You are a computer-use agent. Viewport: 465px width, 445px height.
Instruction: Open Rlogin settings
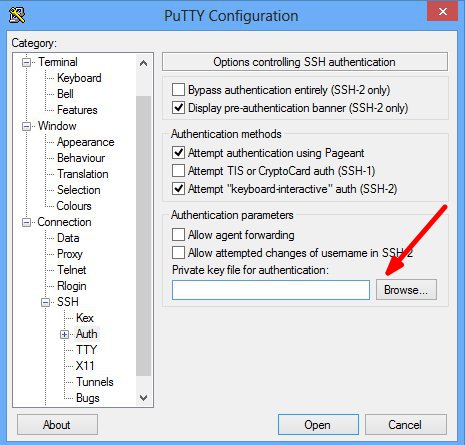pos(72,286)
